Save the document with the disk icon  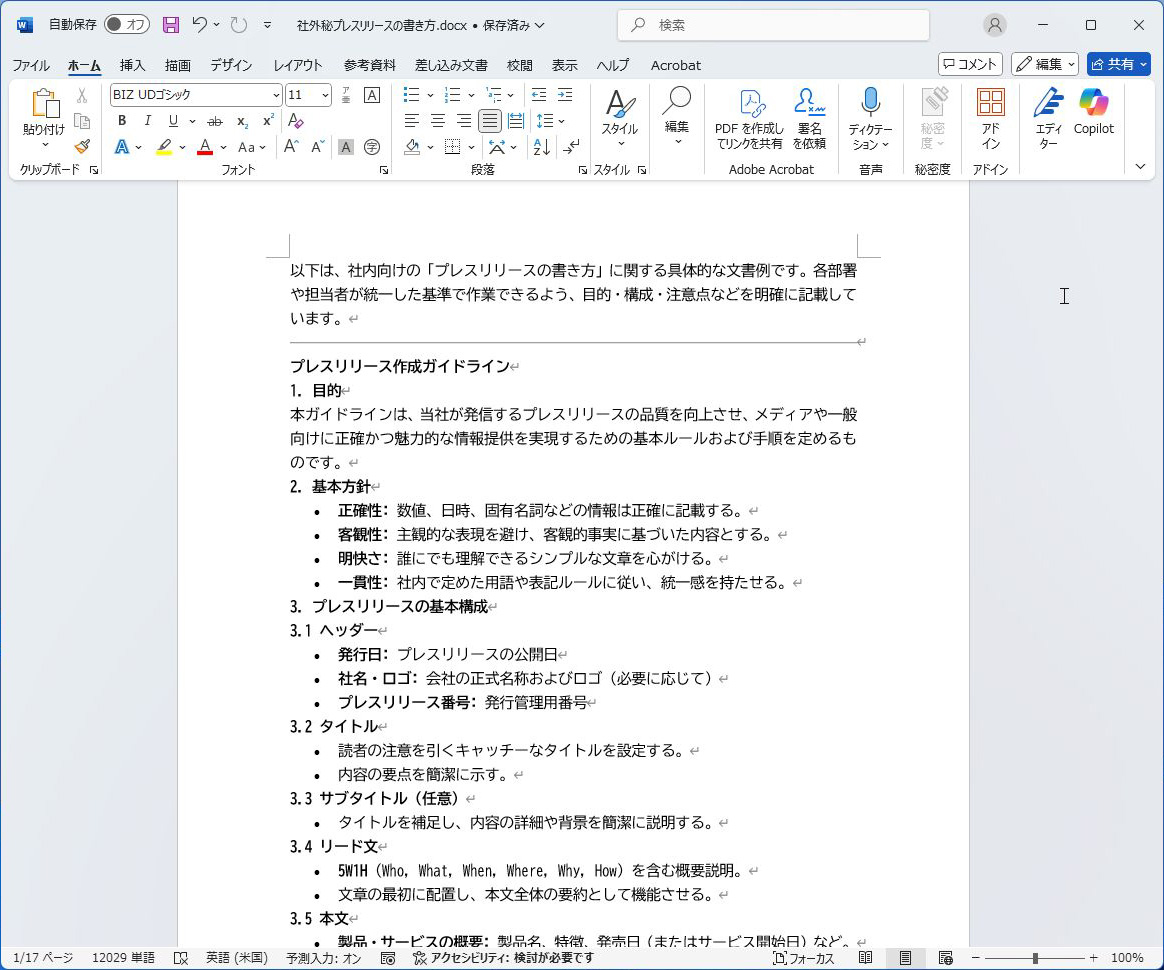coord(171,25)
